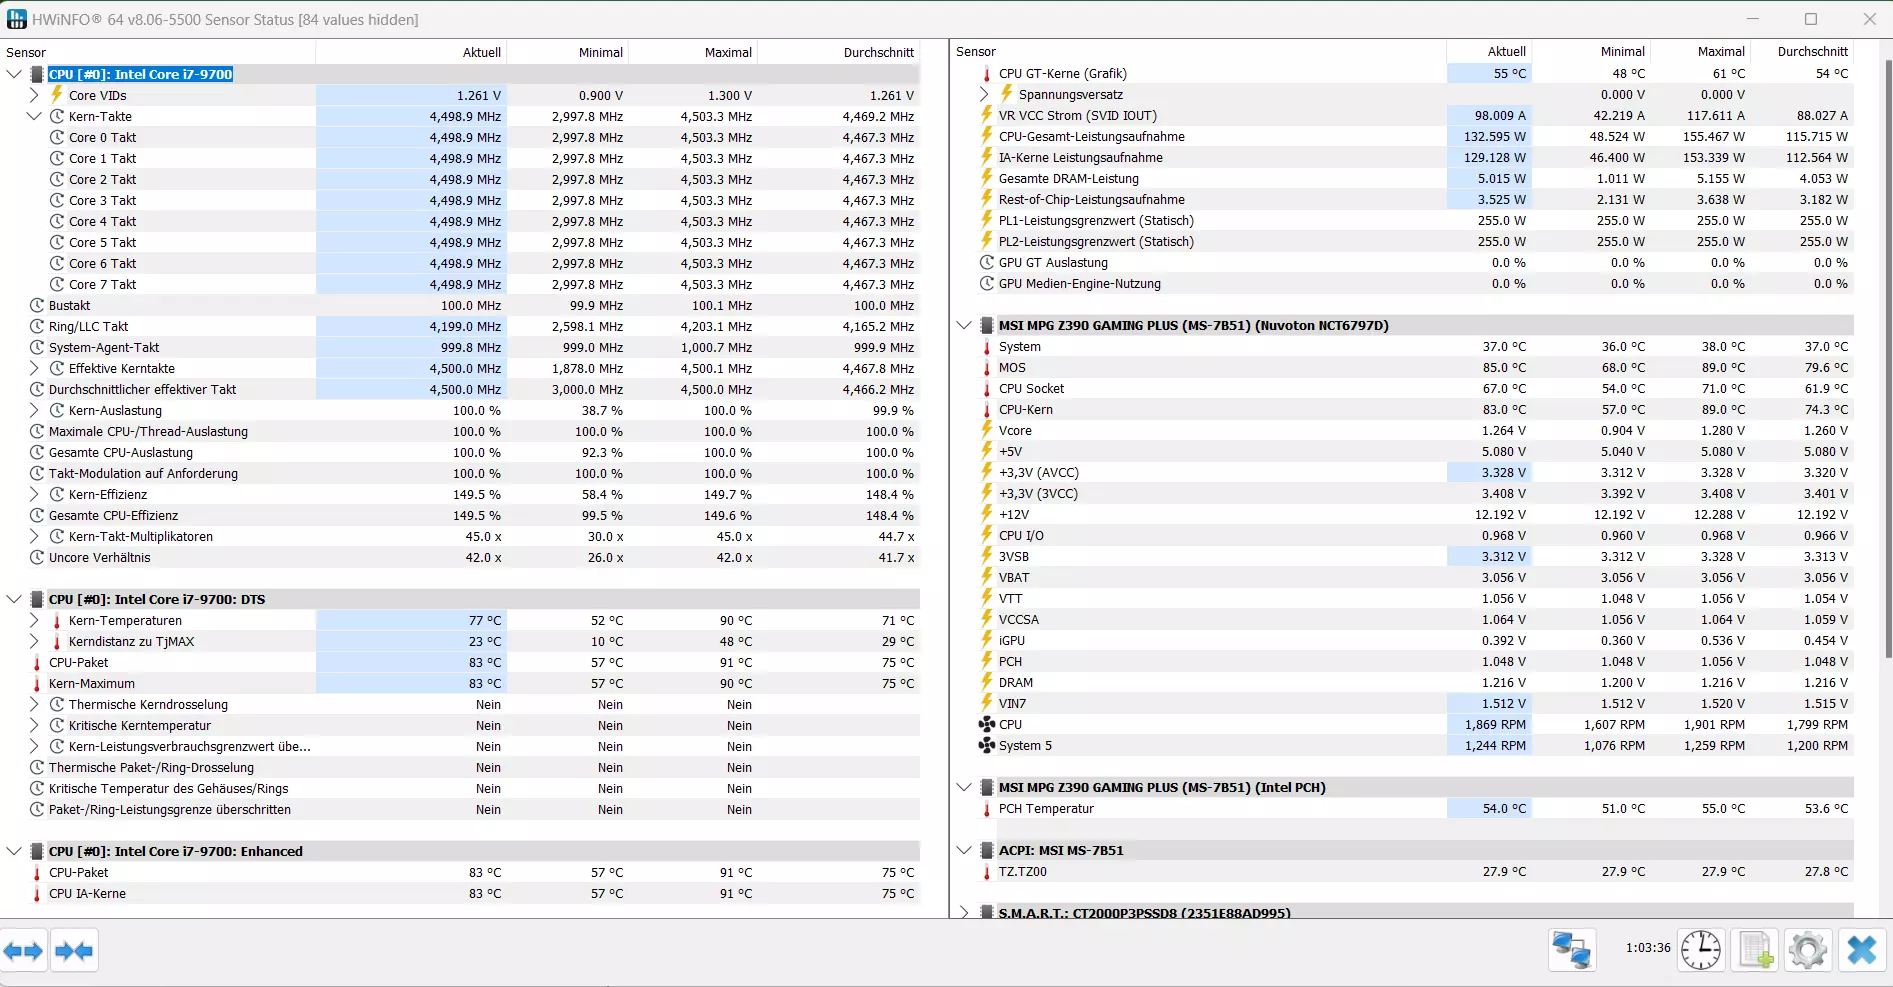The image size is (1893, 987).
Task: Select the Gesamte CPU-Auslastung row
Action: pyautogui.click(x=473, y=452)
